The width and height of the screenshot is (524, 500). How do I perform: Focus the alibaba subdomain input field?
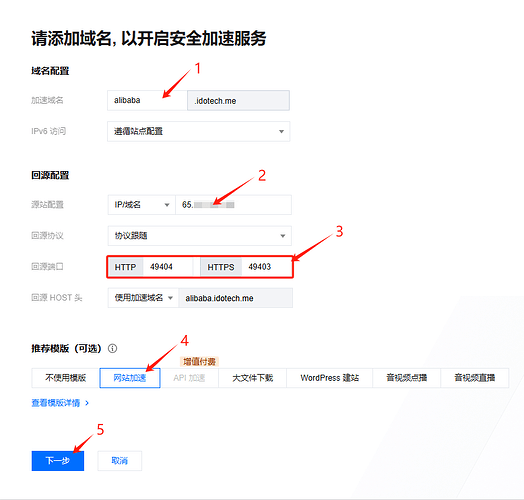pos(147,100)
